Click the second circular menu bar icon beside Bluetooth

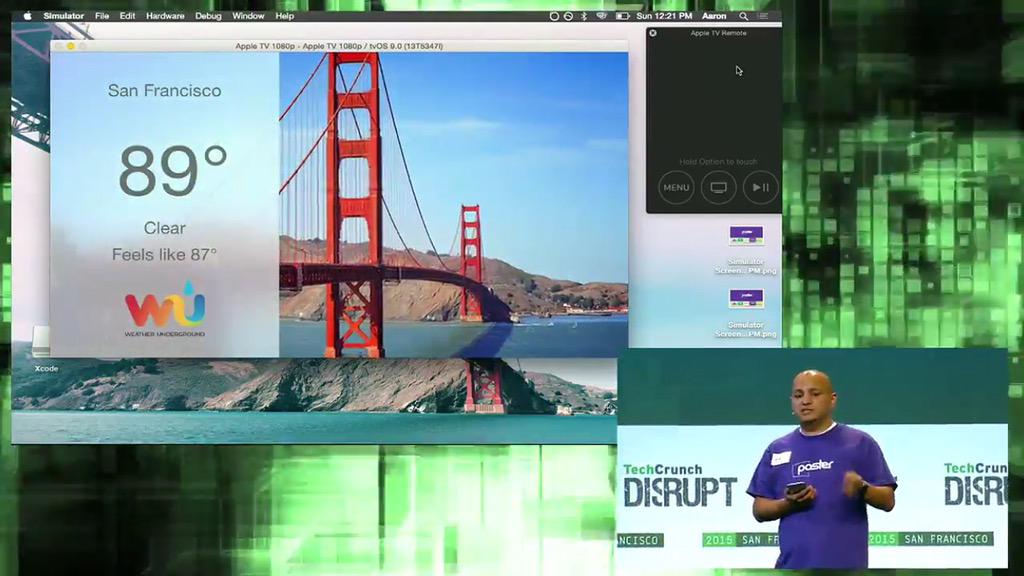(569, 16)
